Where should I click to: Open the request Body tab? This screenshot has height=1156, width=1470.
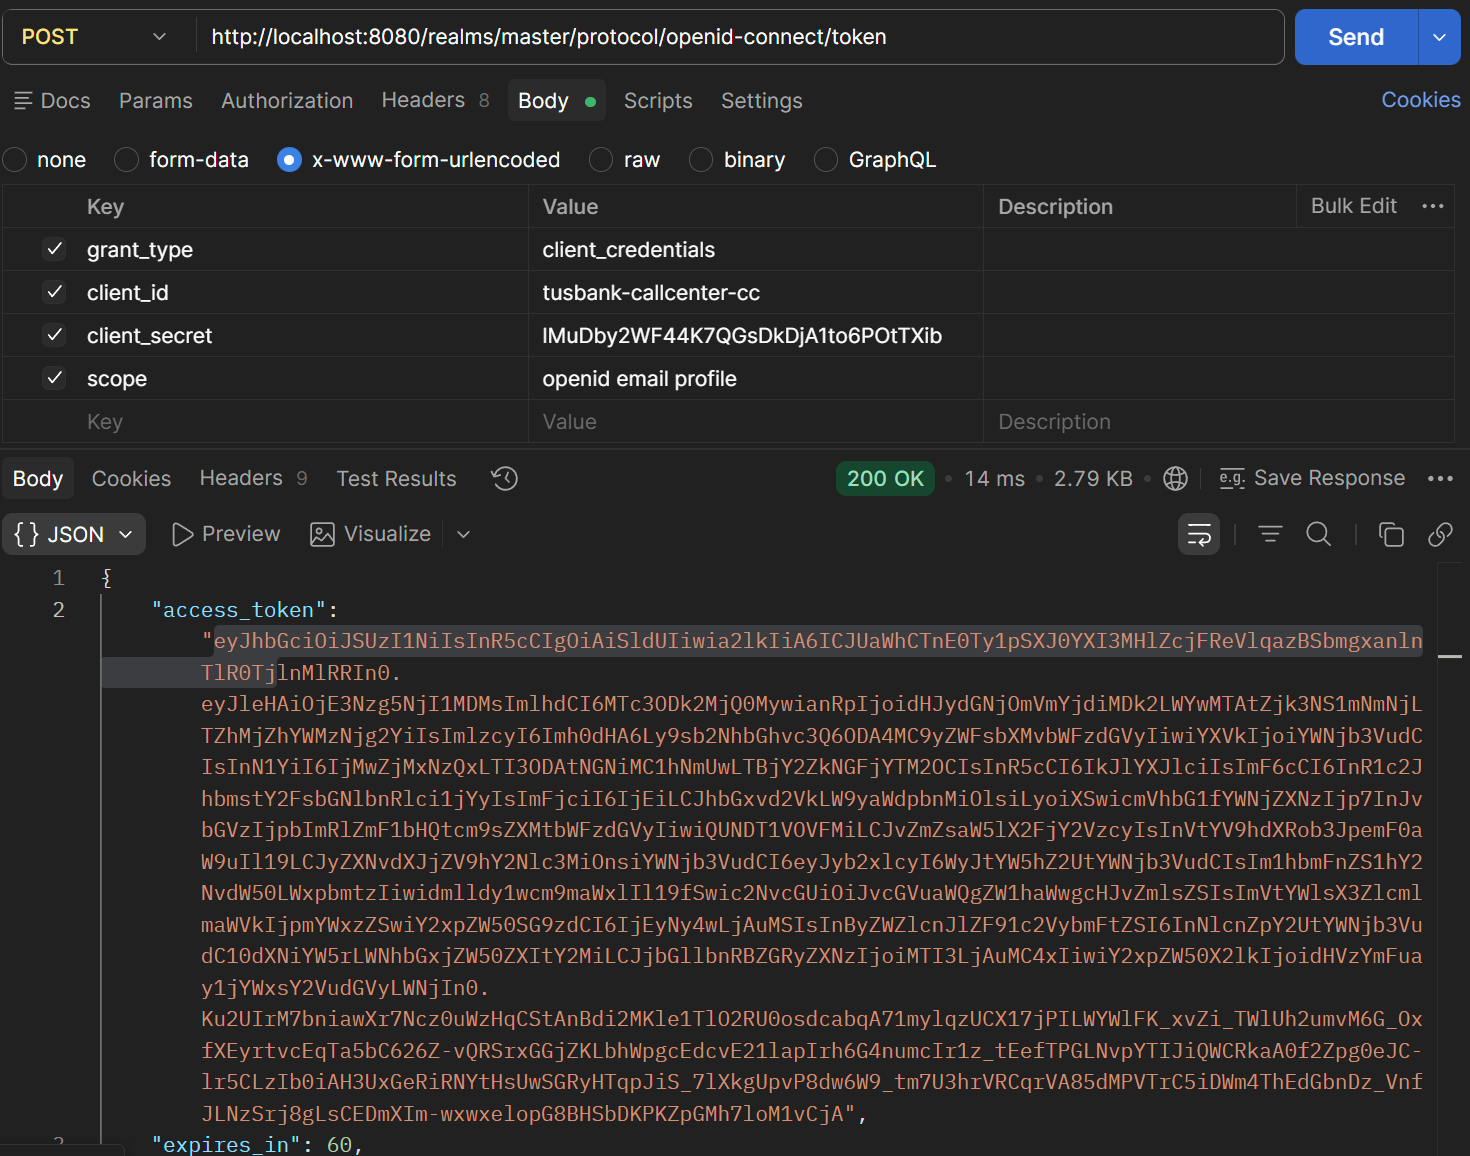point(556,101)
